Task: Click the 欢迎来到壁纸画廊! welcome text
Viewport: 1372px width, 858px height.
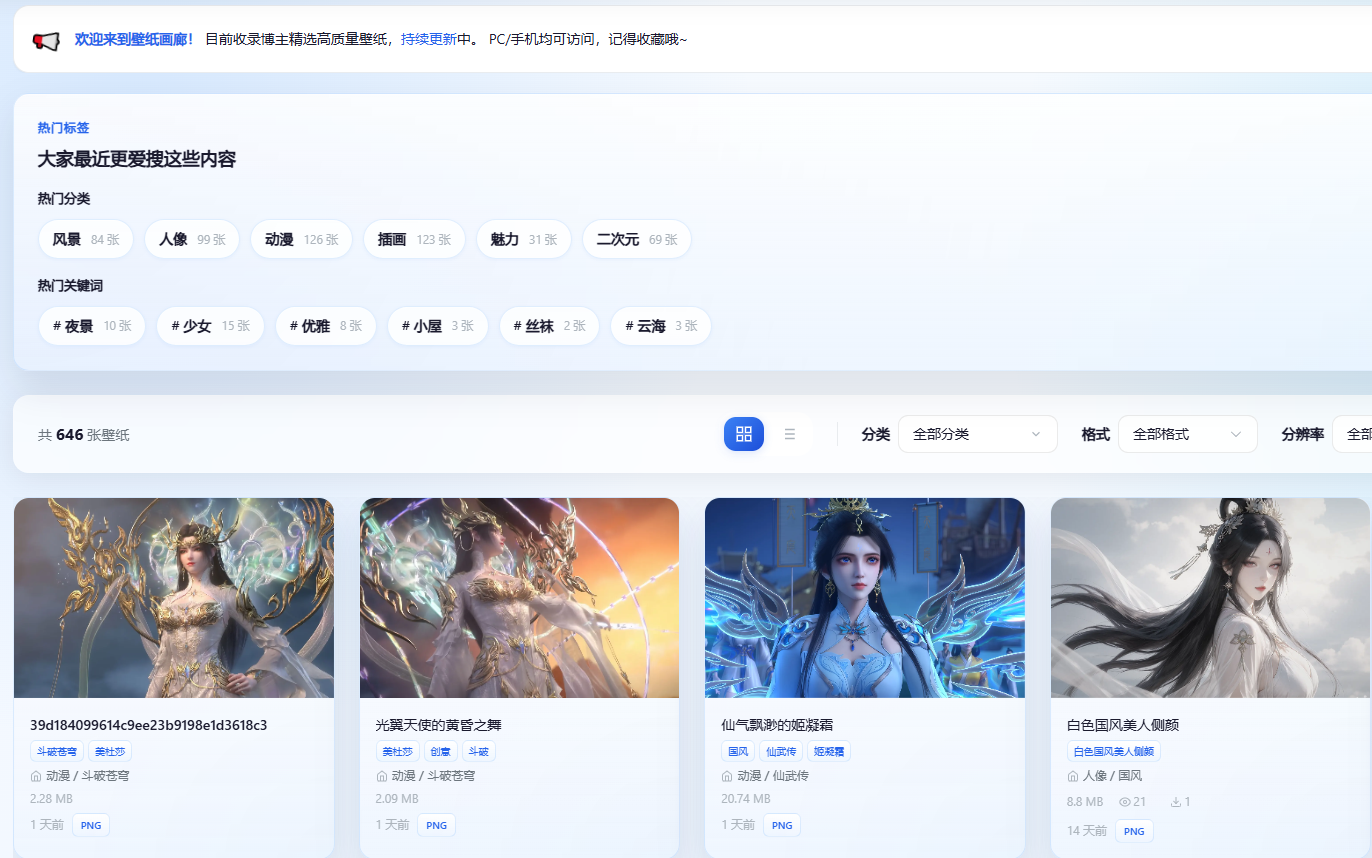Action: coord(135,39)
